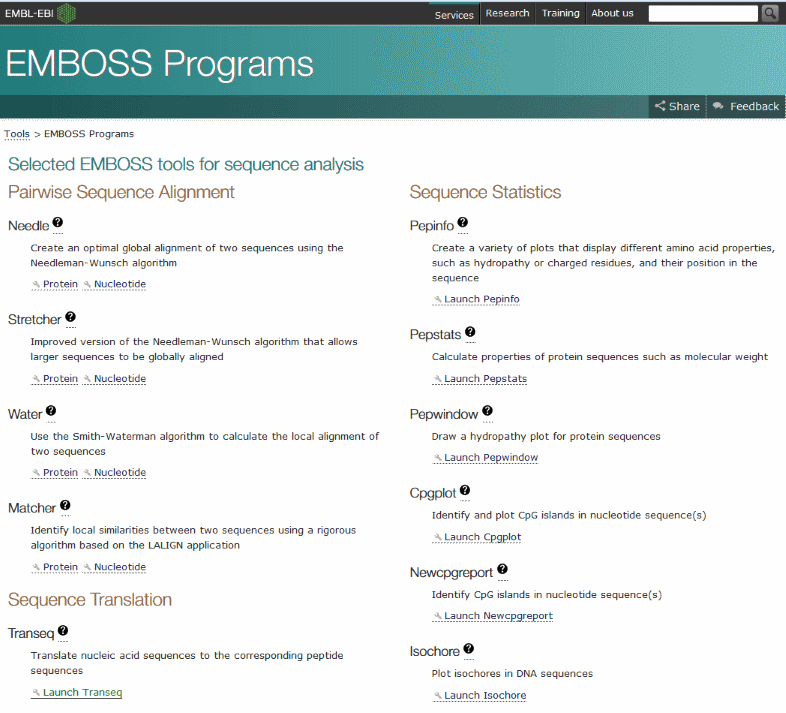Open help icon beside Pepinfo
This screenshot has width=786, height=713.
point(462,224)
